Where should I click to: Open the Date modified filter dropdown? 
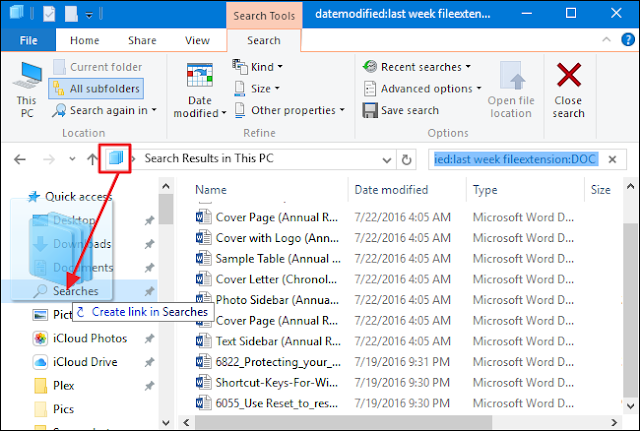[x=200, y=90]
